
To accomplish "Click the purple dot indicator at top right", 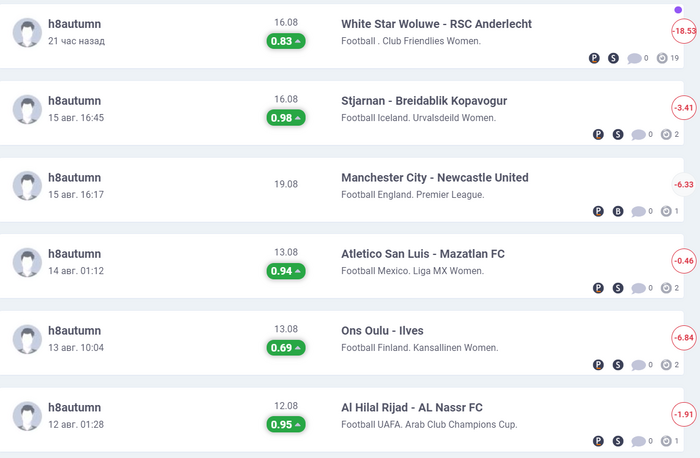I will coord(678,9).
